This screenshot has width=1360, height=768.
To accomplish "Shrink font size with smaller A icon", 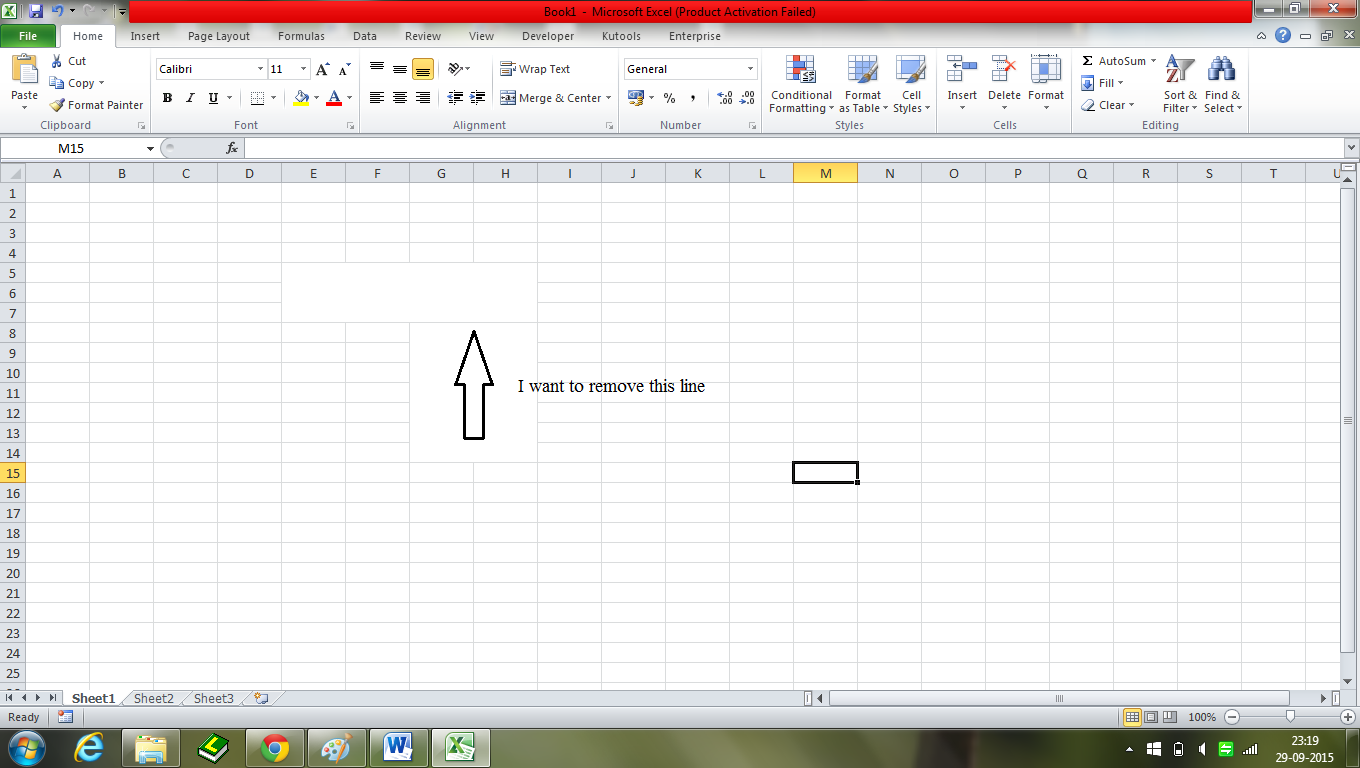I will click(x=344, y=70).
